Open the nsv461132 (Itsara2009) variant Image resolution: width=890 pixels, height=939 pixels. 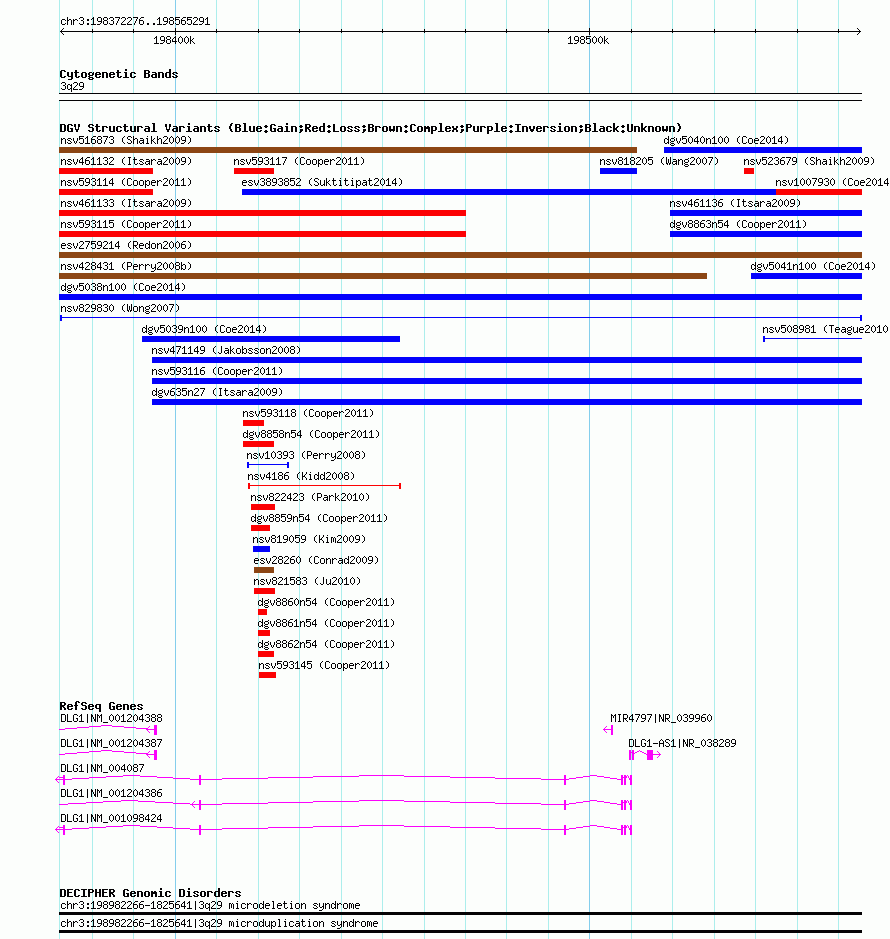pos(126,161)
